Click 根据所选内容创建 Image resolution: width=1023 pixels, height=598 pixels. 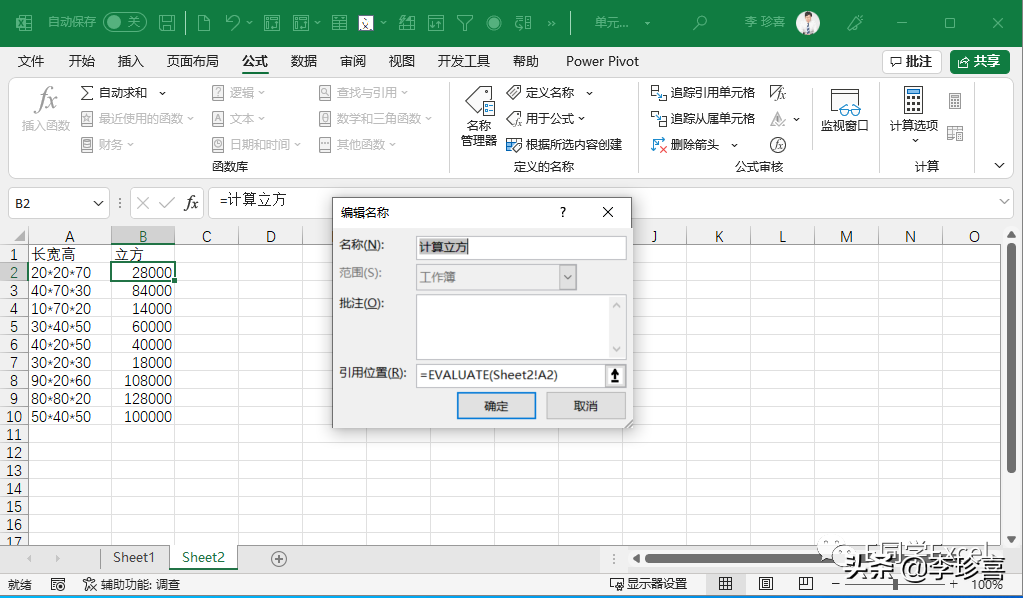(x=564, y=145)
